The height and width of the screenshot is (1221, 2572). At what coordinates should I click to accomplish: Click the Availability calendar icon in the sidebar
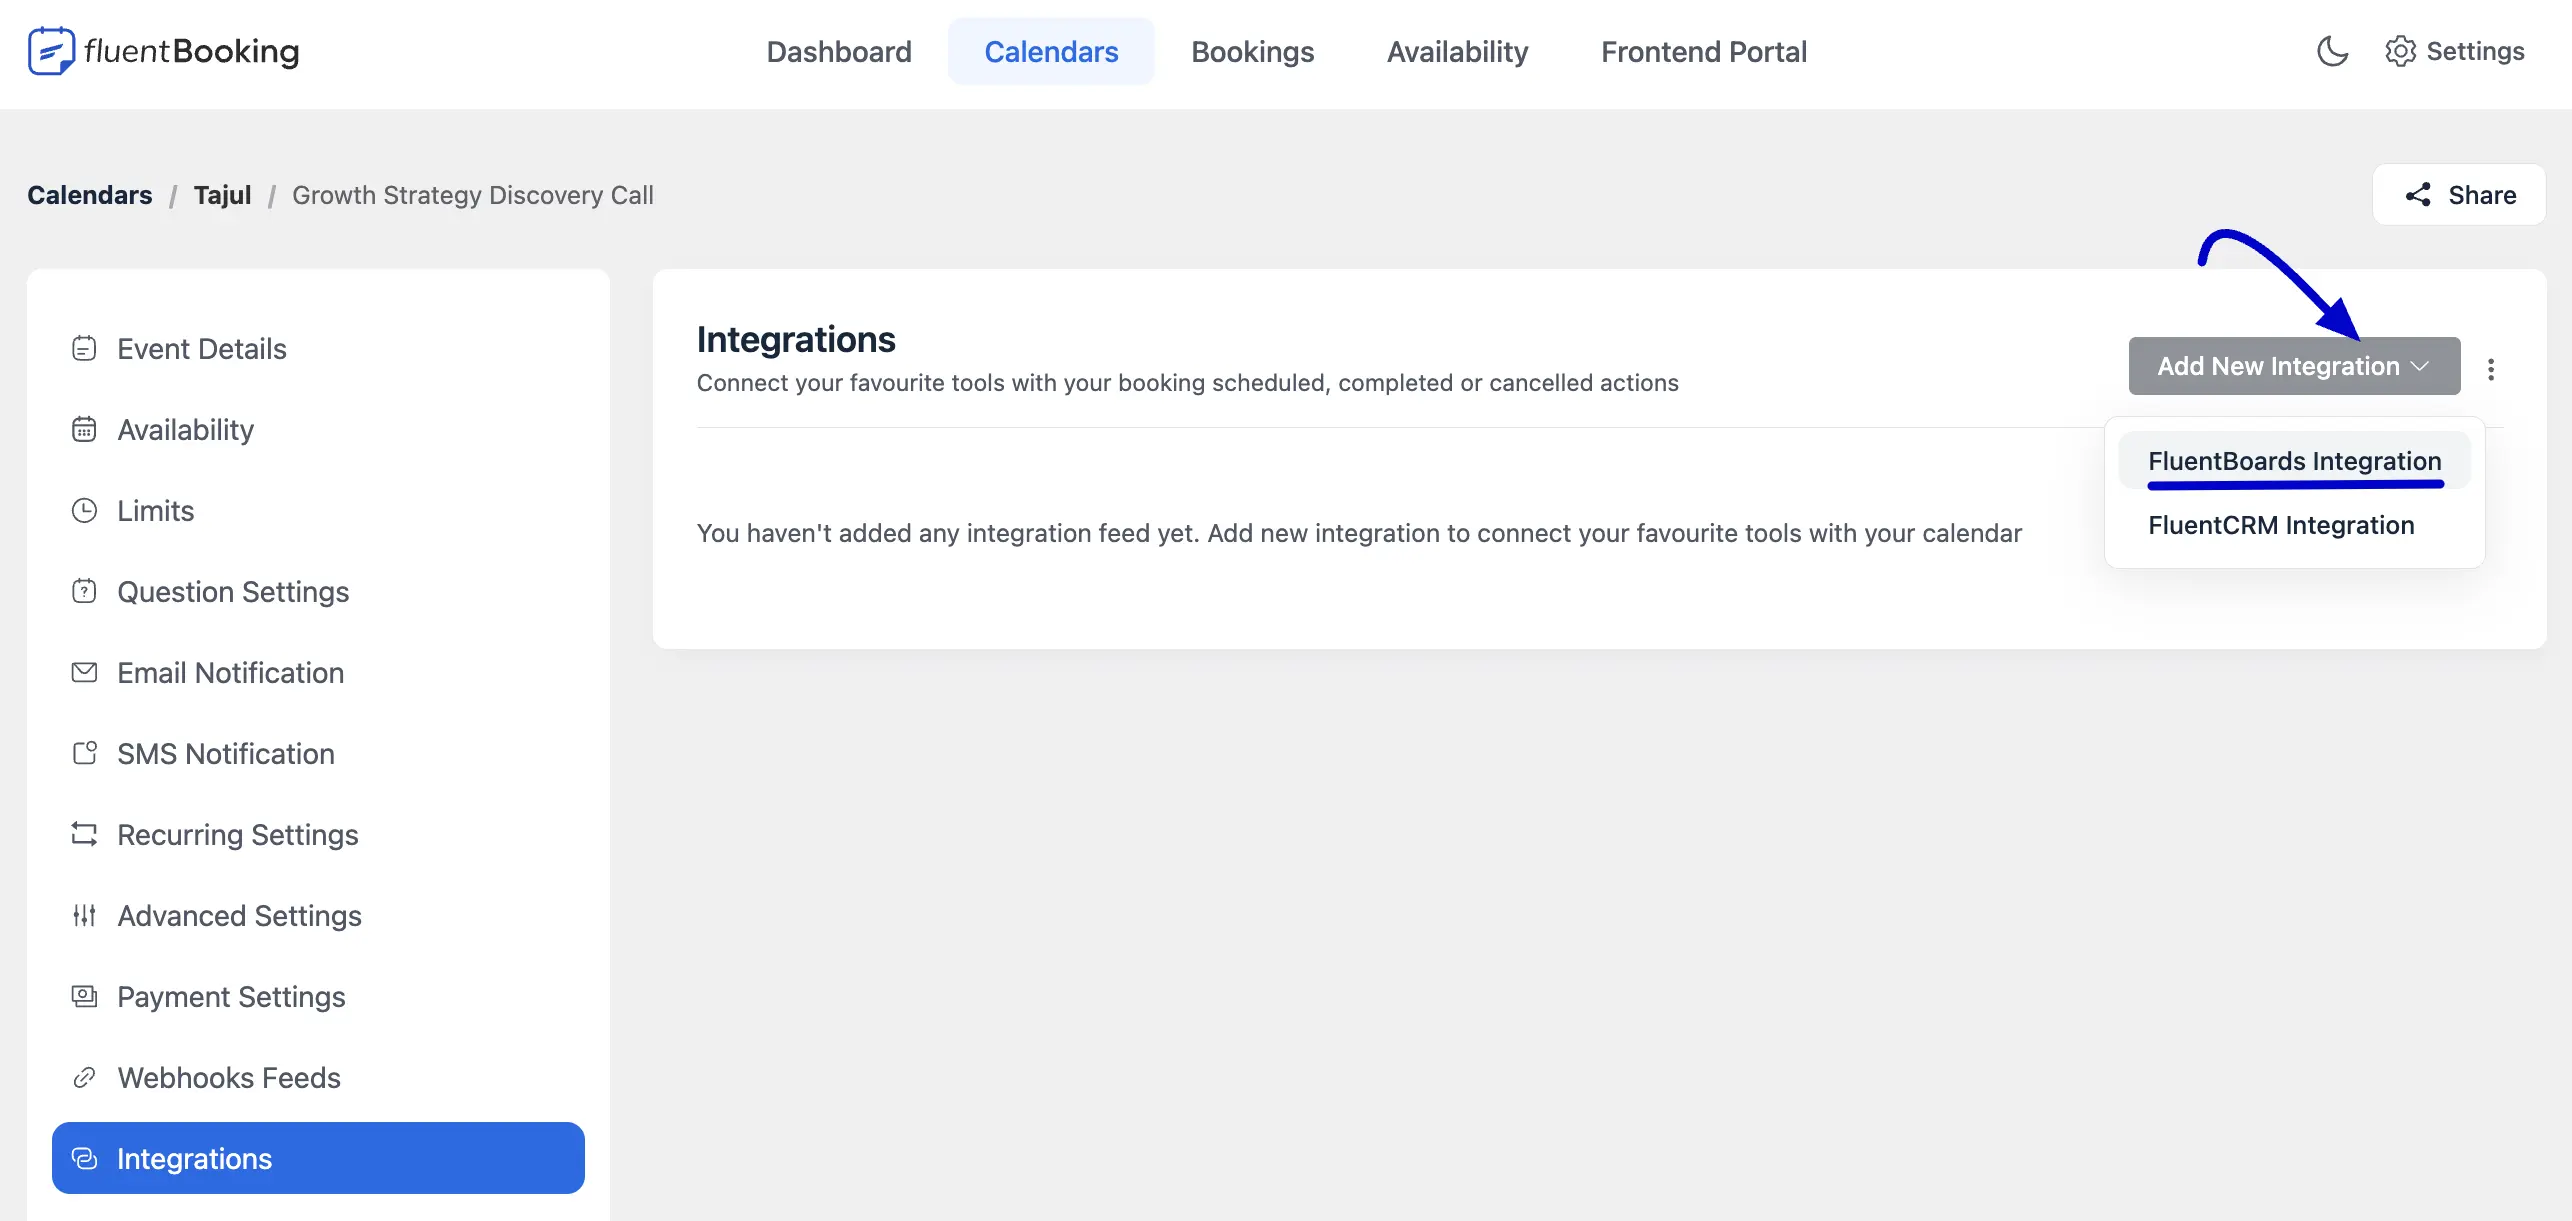(x=84, y=429)
